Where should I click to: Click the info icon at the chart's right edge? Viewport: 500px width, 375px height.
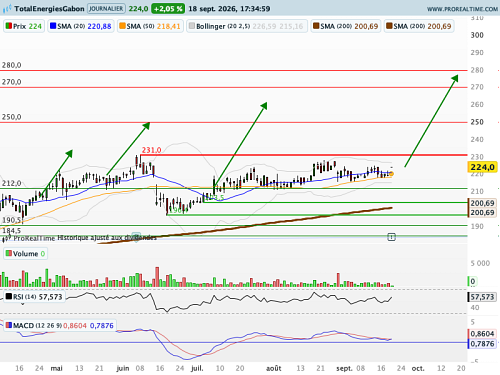click(x=391, y=237)
